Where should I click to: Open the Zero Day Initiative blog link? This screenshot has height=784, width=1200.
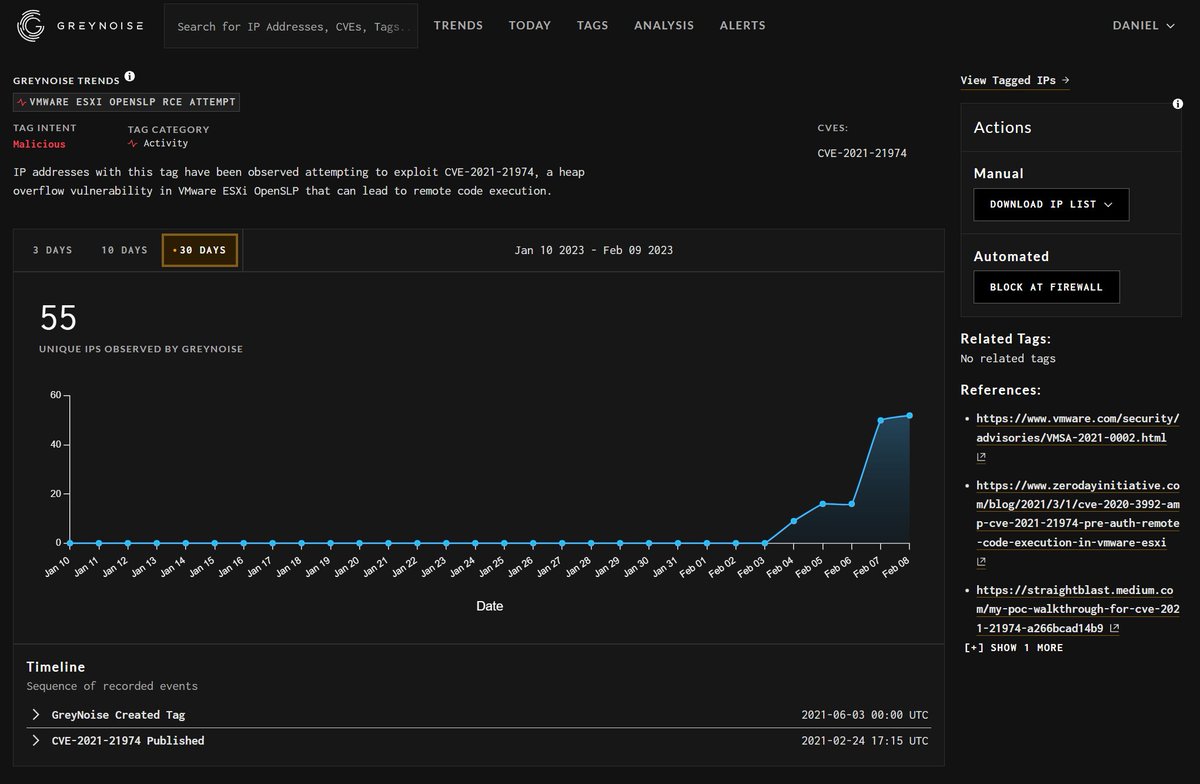click(x=1078, y=515)
